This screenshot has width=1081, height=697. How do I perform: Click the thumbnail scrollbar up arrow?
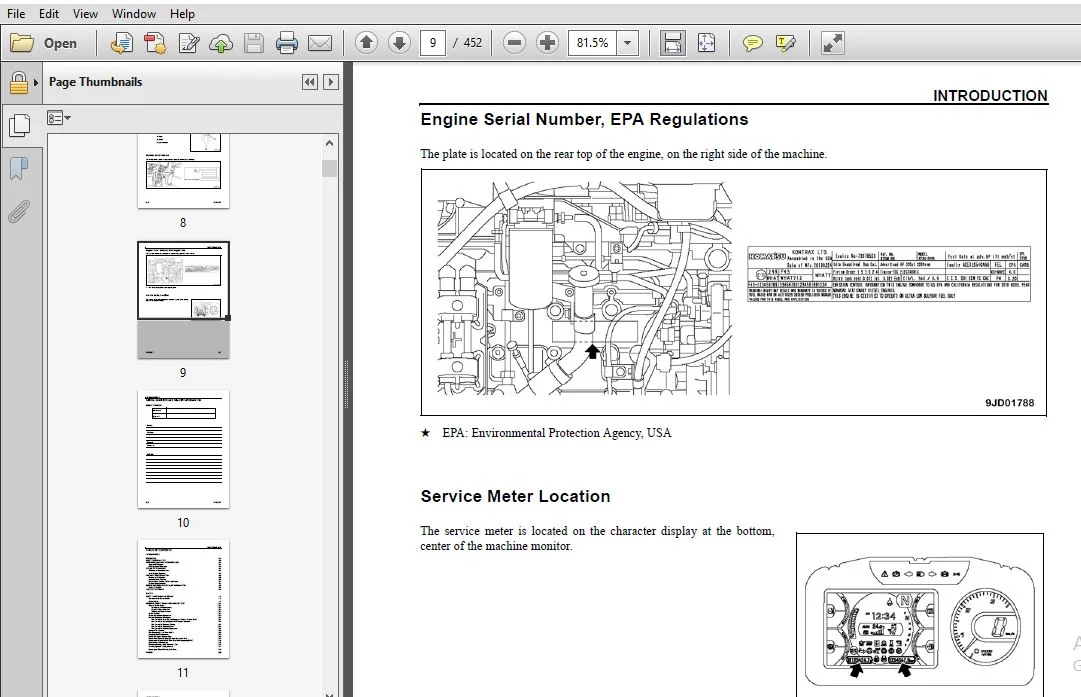pyautogui.click(x=330, y=143)
